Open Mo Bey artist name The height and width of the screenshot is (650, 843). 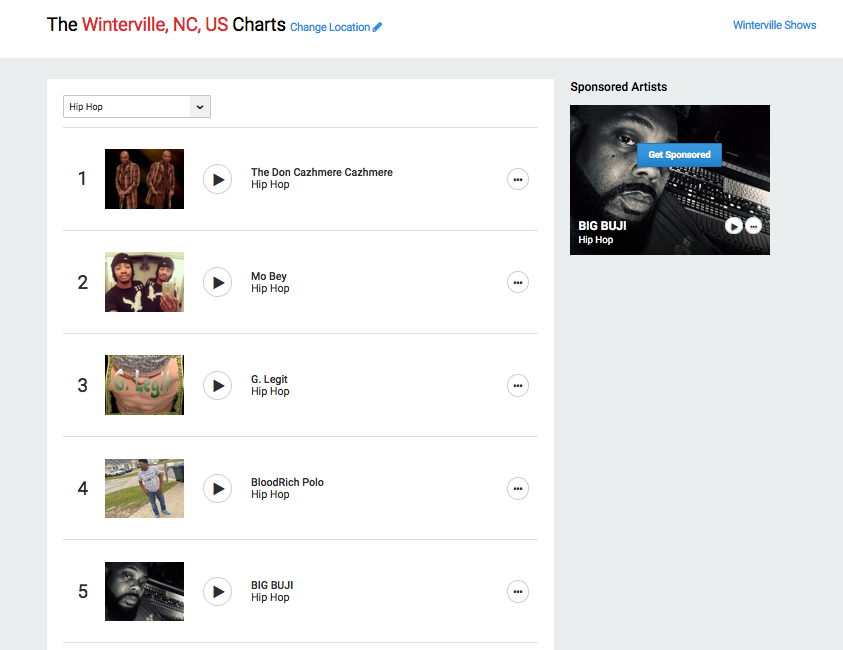click(269, 276)
